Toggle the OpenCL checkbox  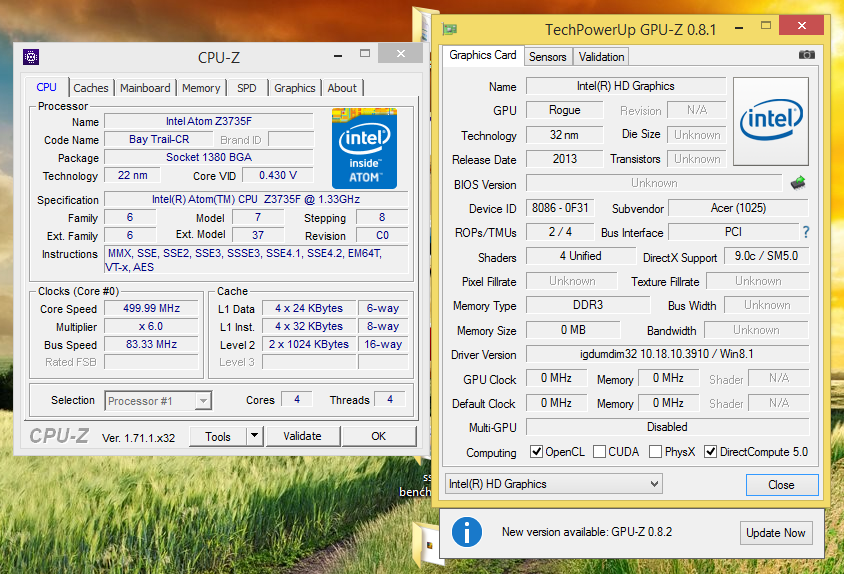point(536,451)
